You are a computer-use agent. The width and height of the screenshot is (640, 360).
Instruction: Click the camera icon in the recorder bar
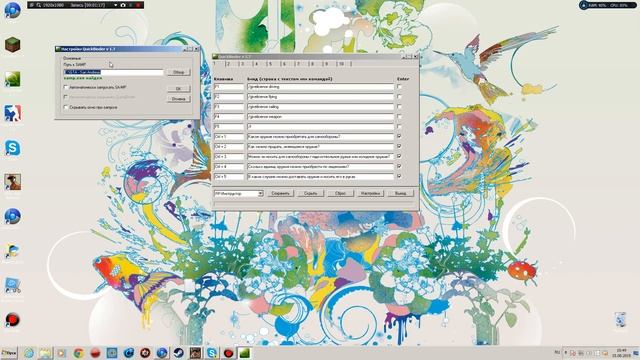123,5
